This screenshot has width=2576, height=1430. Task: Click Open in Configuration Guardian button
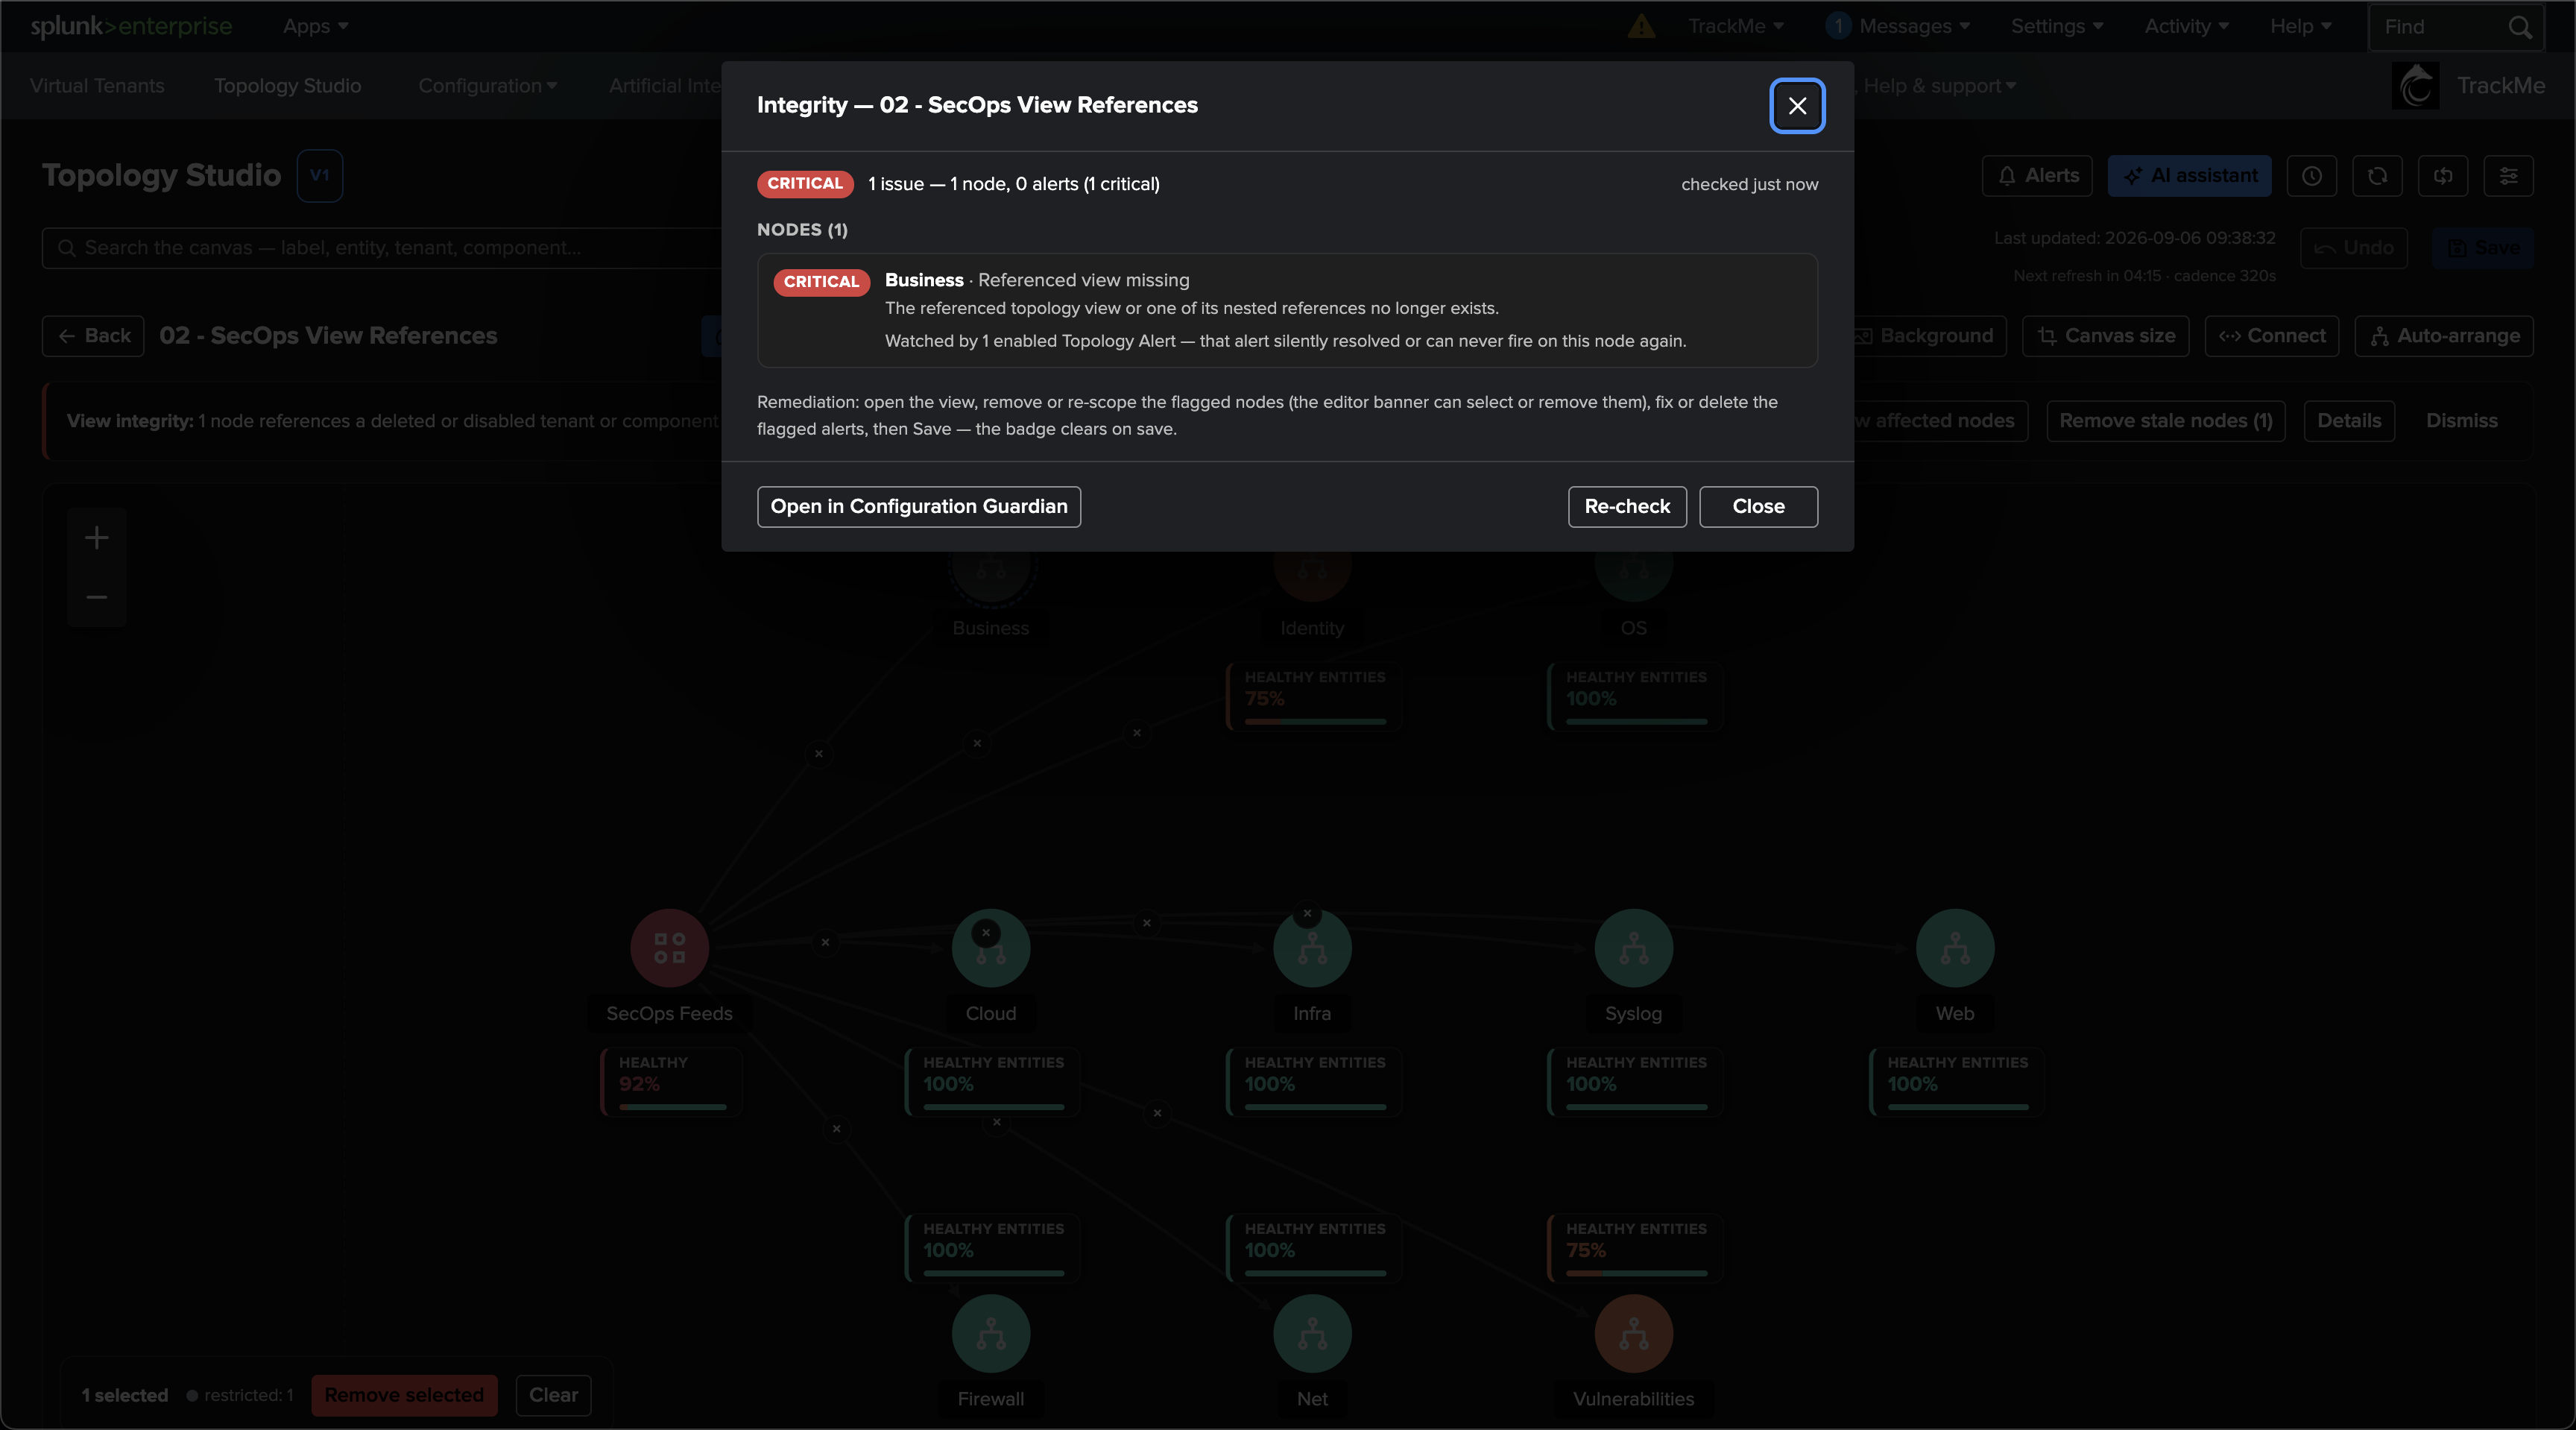pos(919,507)
